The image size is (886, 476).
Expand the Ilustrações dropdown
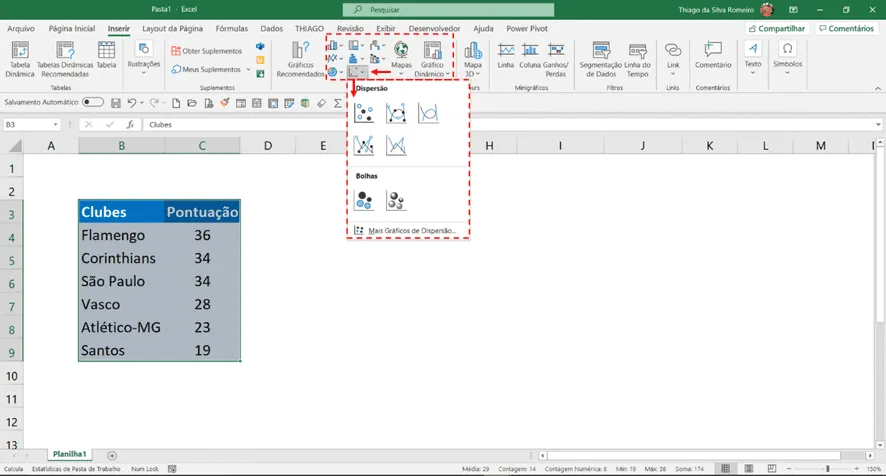(x=144, y=59)
